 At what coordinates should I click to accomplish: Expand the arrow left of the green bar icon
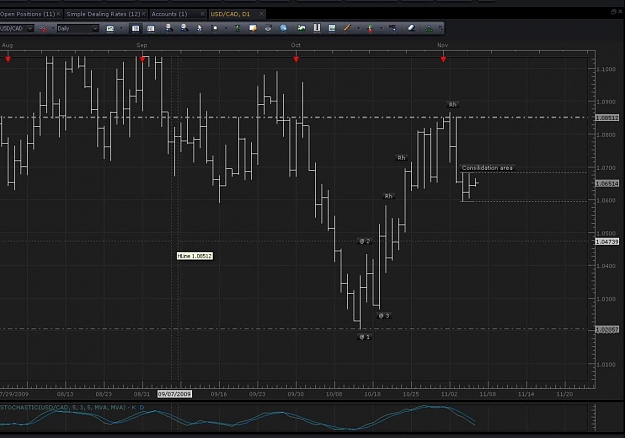pos(226,28)
